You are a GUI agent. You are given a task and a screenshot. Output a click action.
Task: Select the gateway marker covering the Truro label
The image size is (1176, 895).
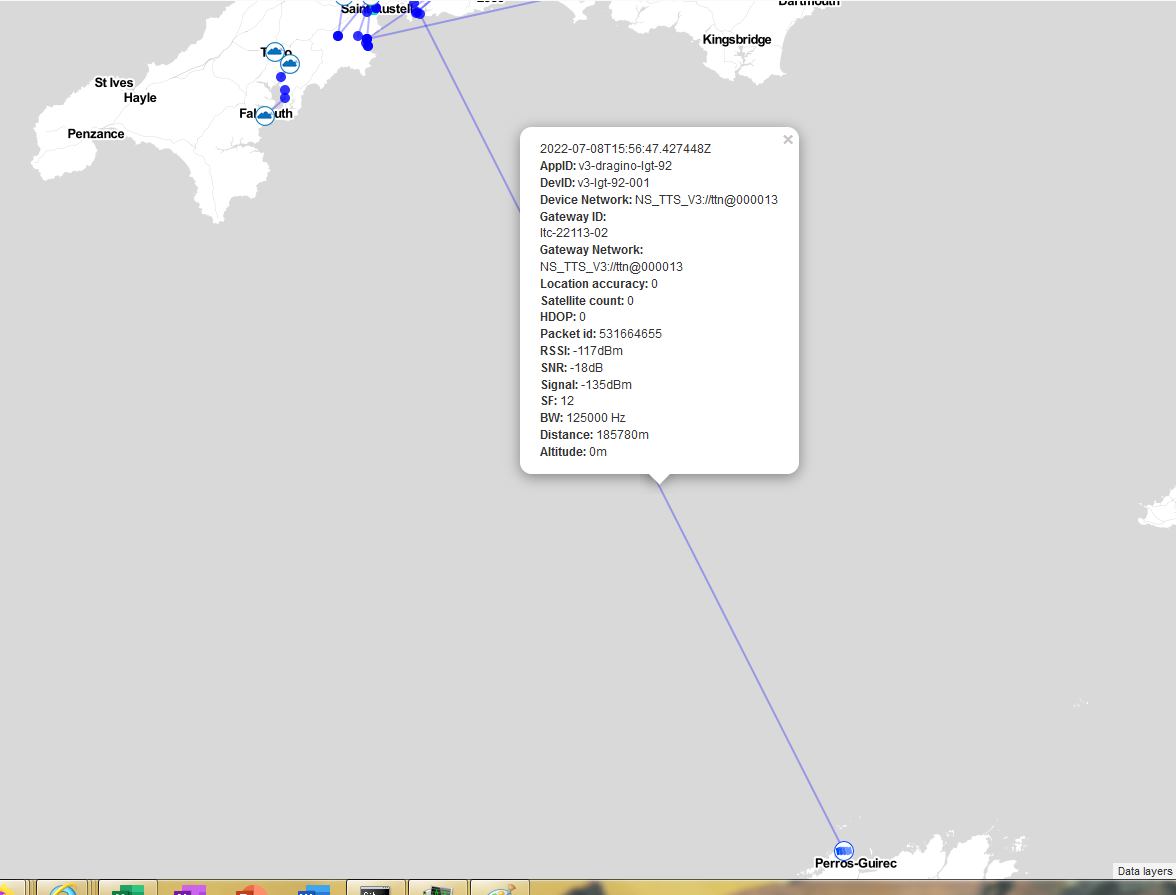pyautogui.click(x=275, y=52)
